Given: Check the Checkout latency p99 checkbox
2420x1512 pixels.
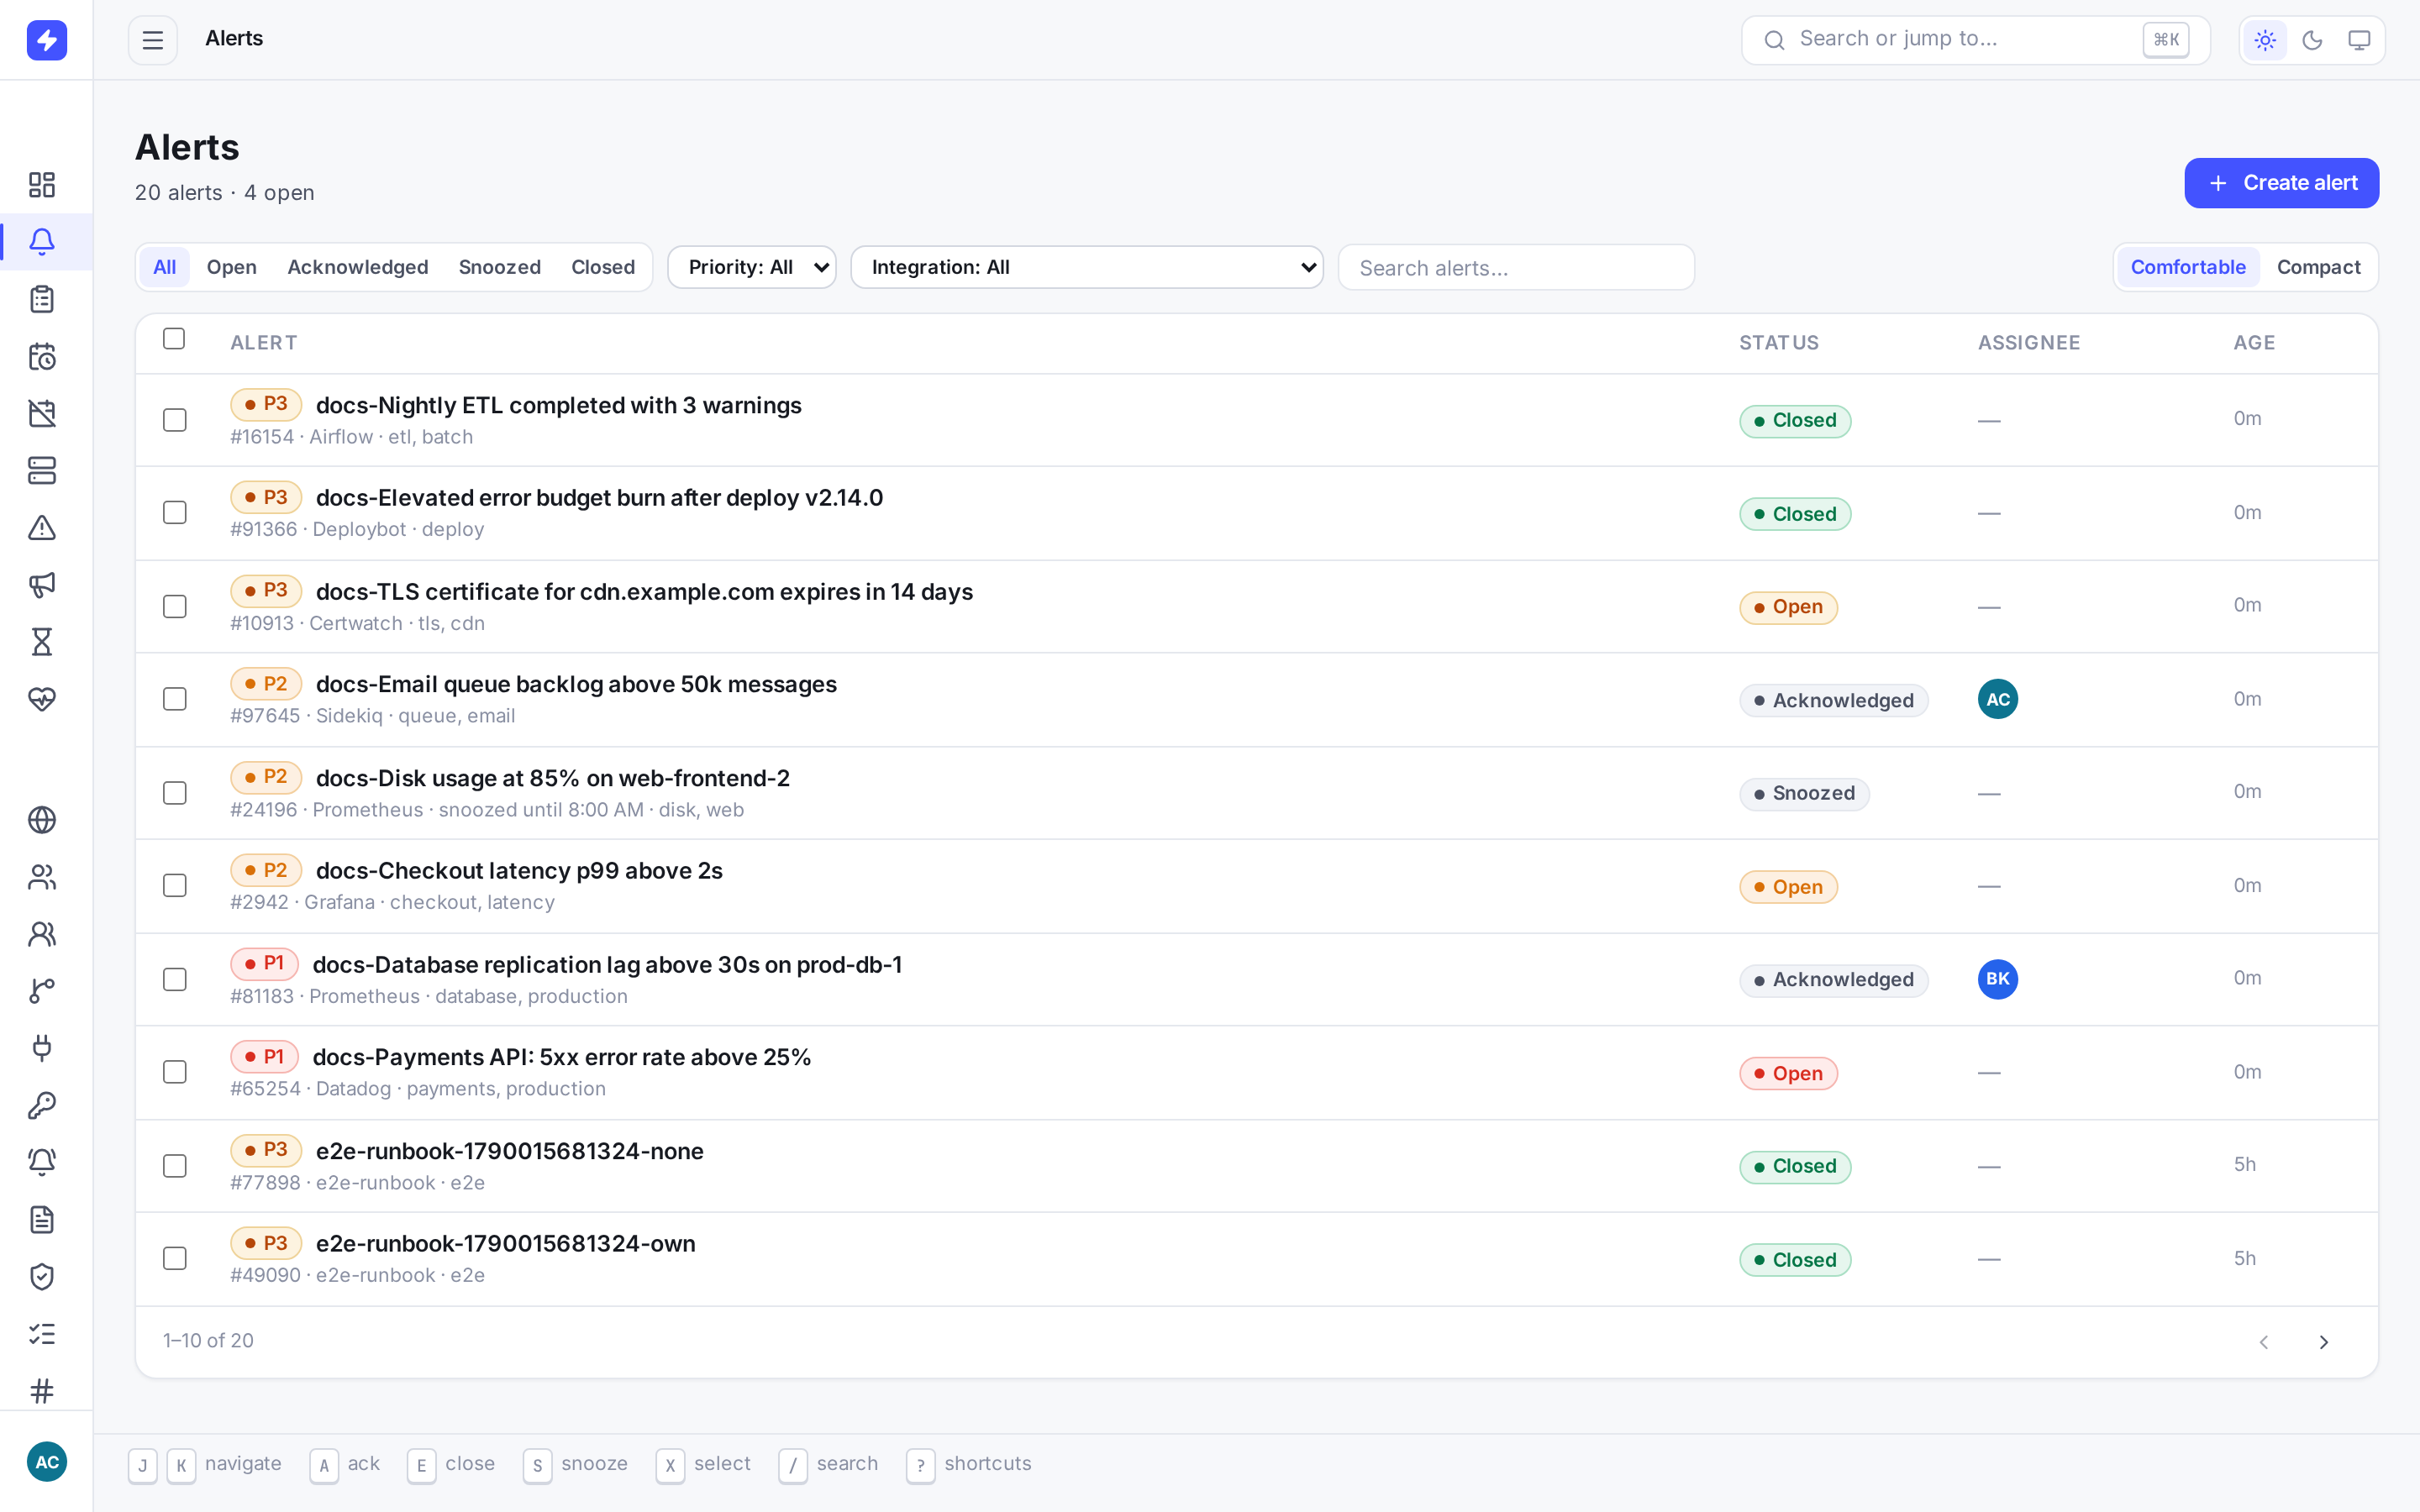Looking at the screenshot, I should [175, 886].
